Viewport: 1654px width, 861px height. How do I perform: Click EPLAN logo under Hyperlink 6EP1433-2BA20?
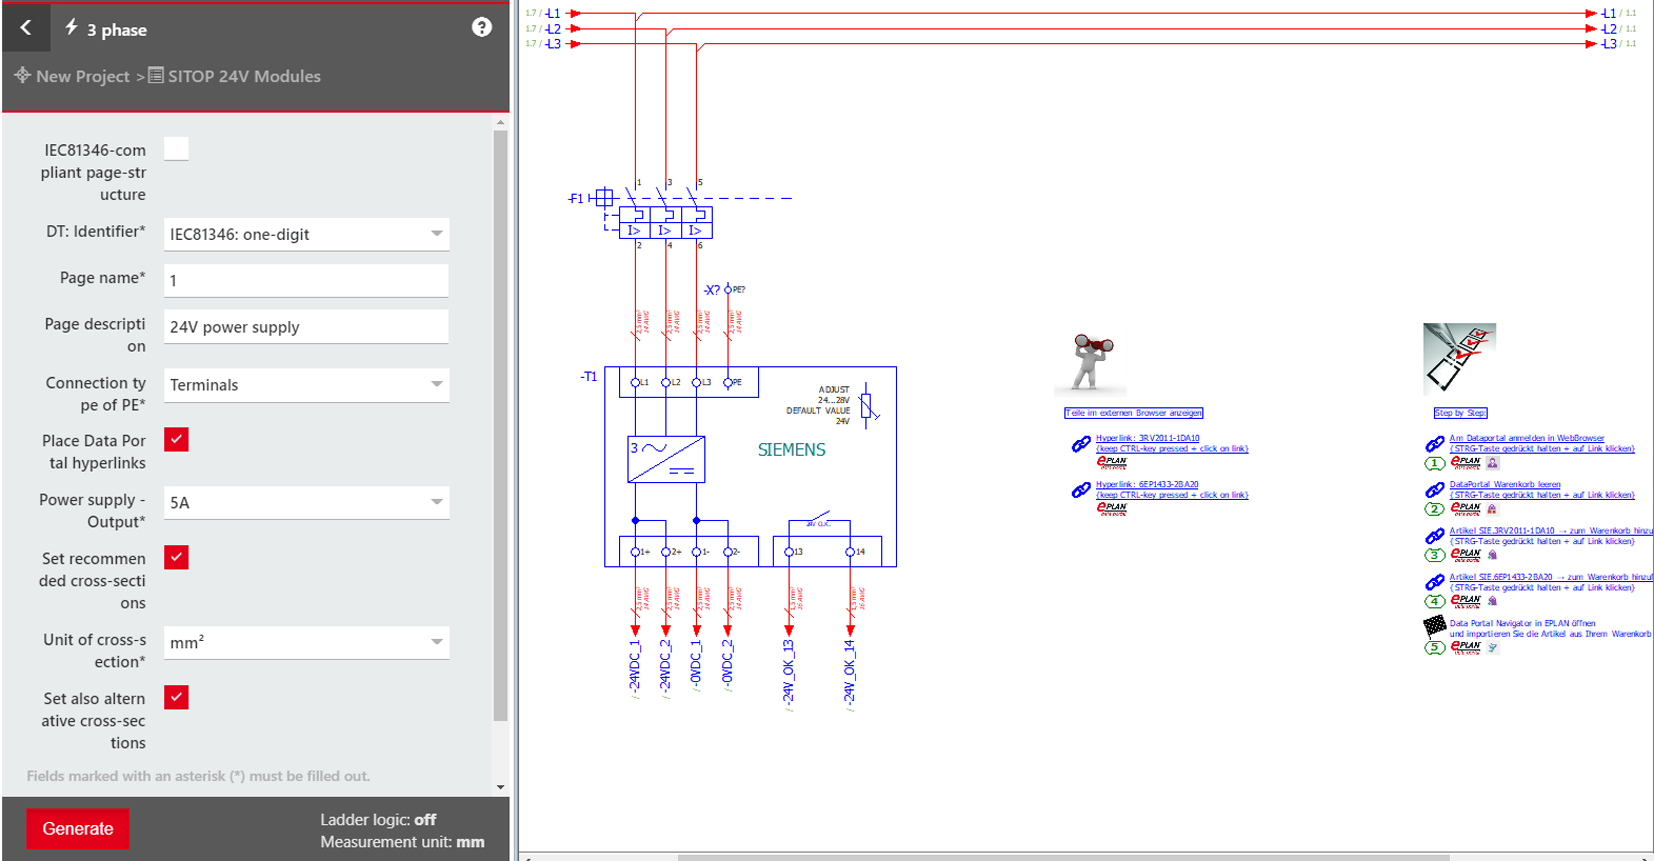(1112, 508)
